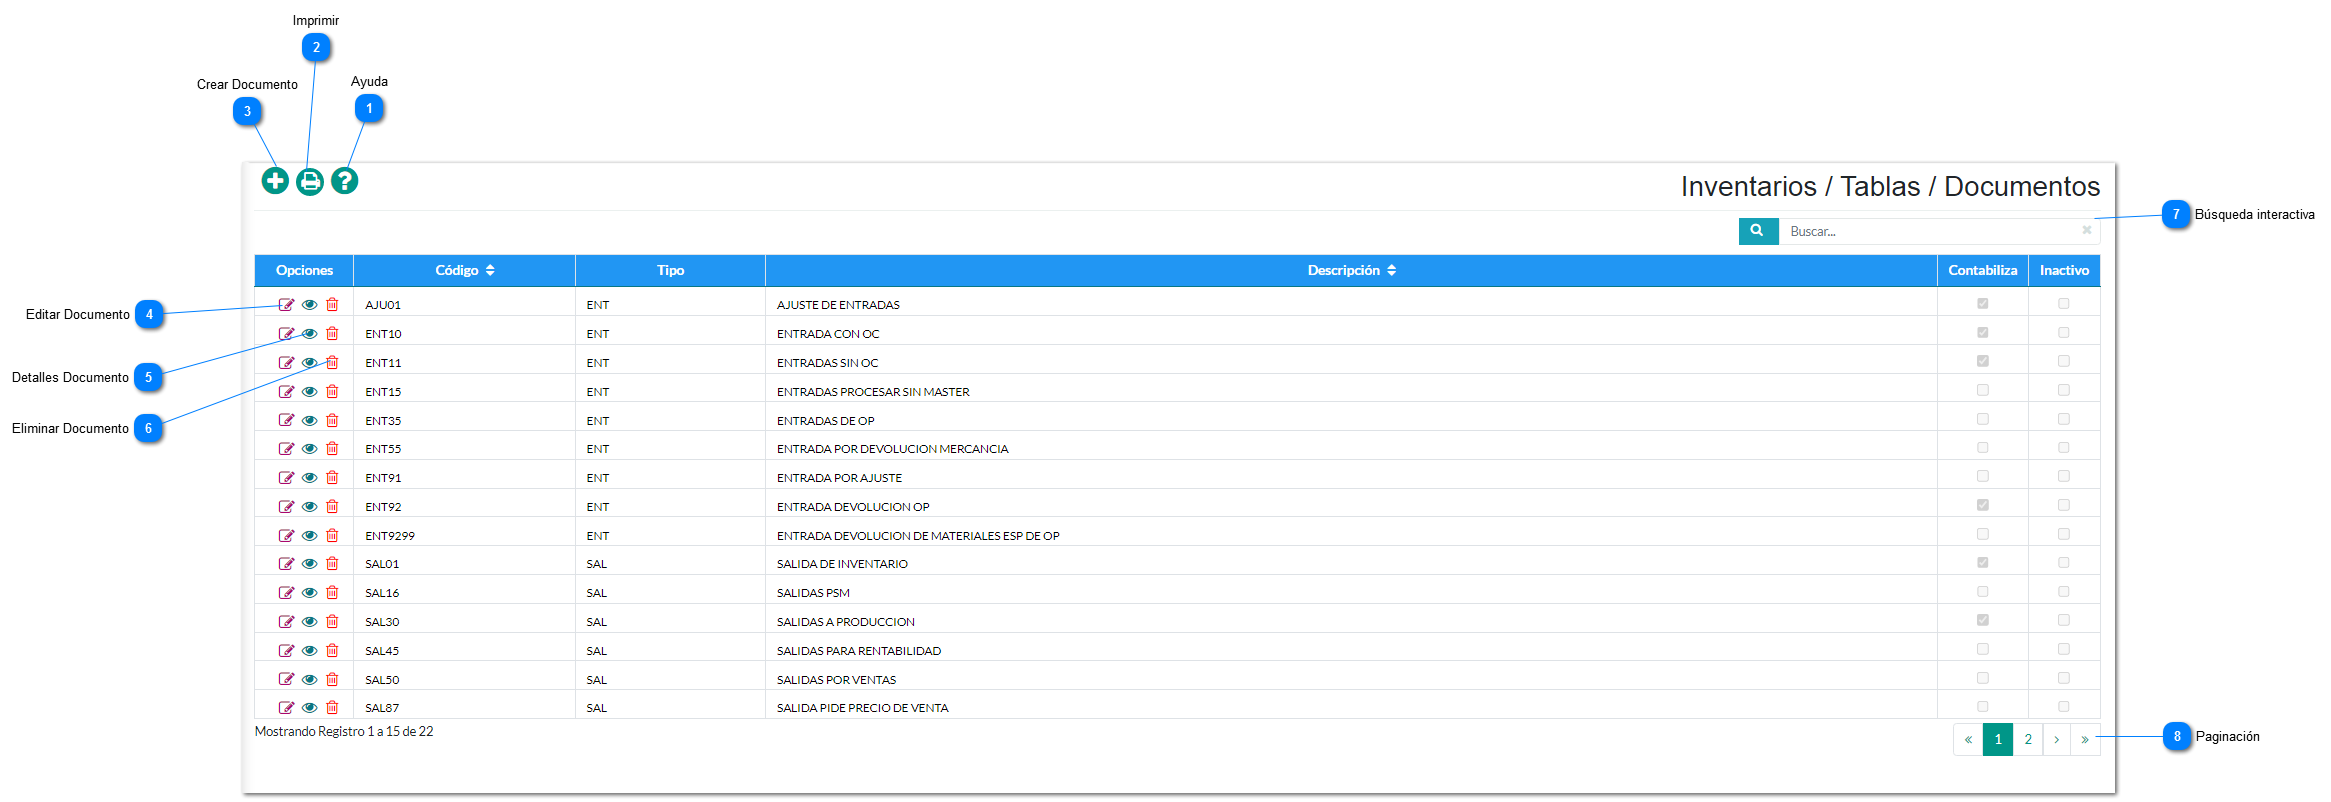This screenshot has width=2331, height=802.
Task: Click the Inventarios / Tablas / Documentos heading
Action: 1890,187
